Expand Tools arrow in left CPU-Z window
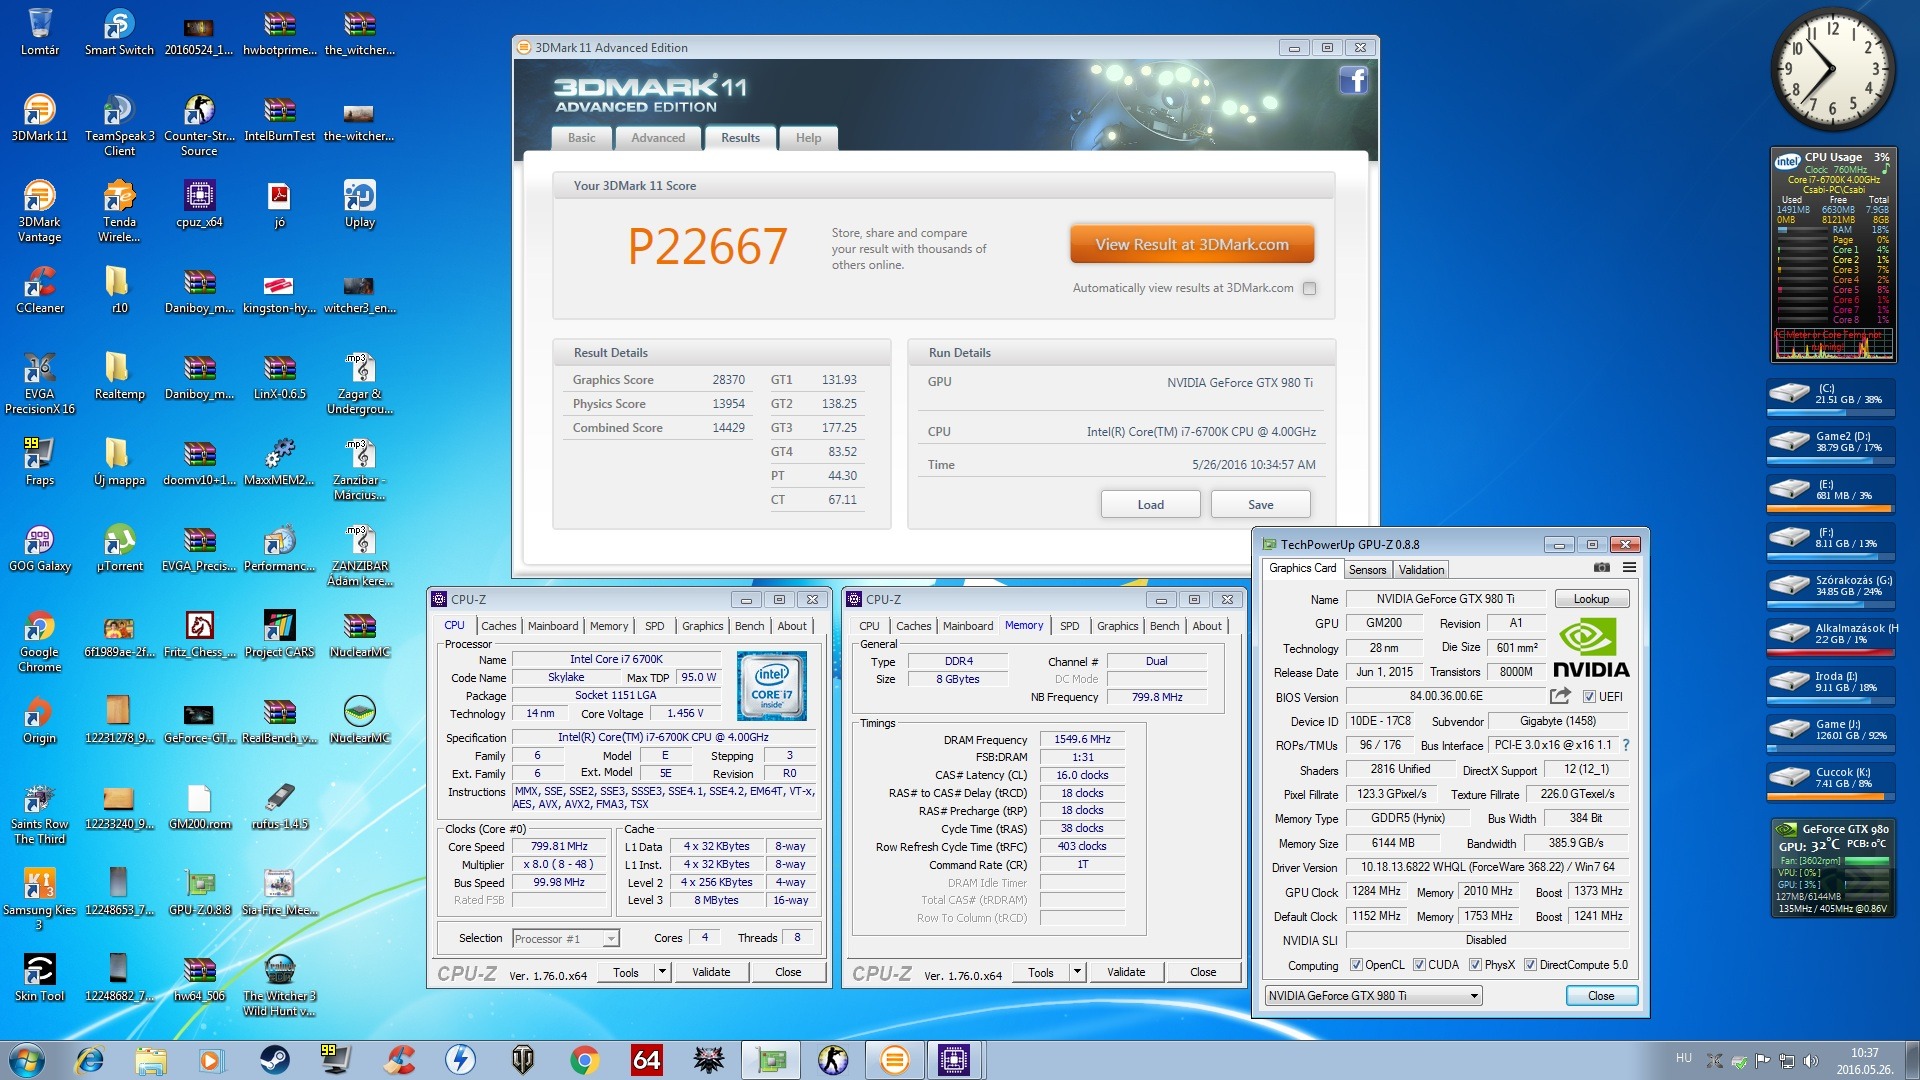This screenshot has height=1080, width=1920. (662, 972)
